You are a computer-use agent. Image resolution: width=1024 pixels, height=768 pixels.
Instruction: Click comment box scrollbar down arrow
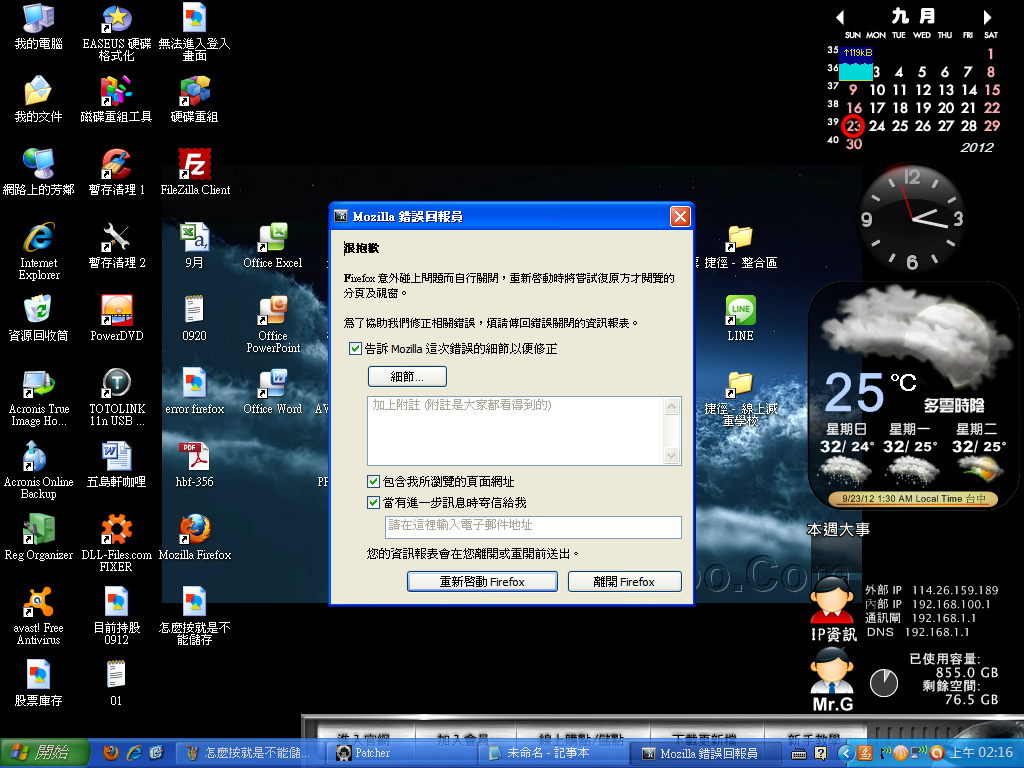point(672,455)
